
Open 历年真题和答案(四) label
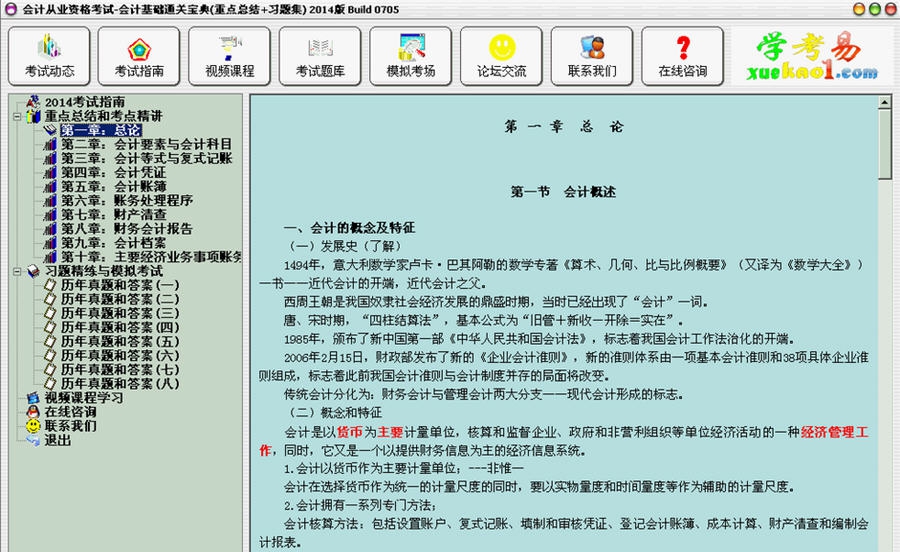click(120, 327)
